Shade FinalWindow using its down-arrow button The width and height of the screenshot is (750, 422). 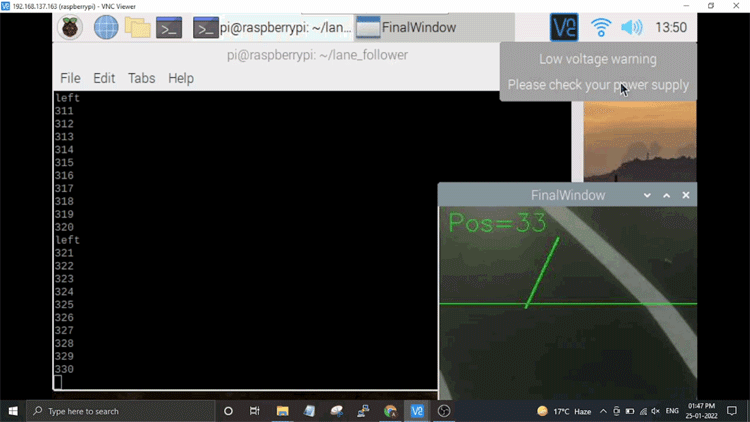pyautogui.click(x=647, y=195)
